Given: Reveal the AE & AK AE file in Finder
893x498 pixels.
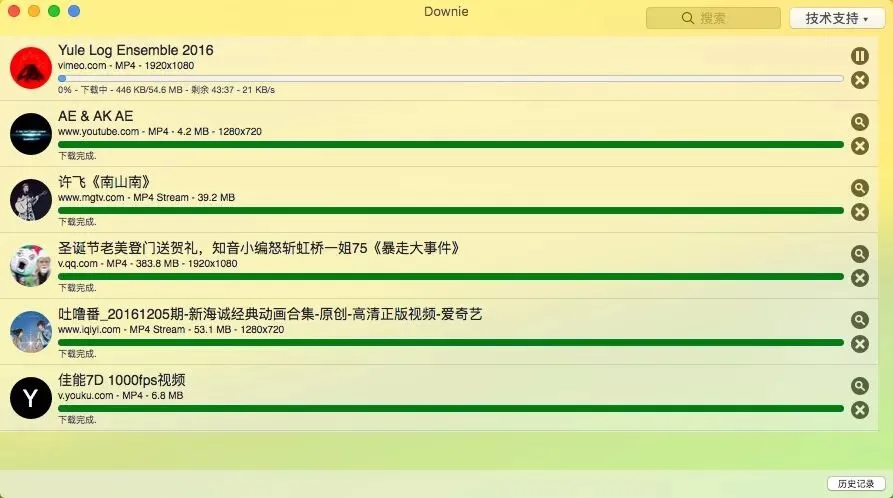Looking at the screenshot, I should click(x=859, y=122).
